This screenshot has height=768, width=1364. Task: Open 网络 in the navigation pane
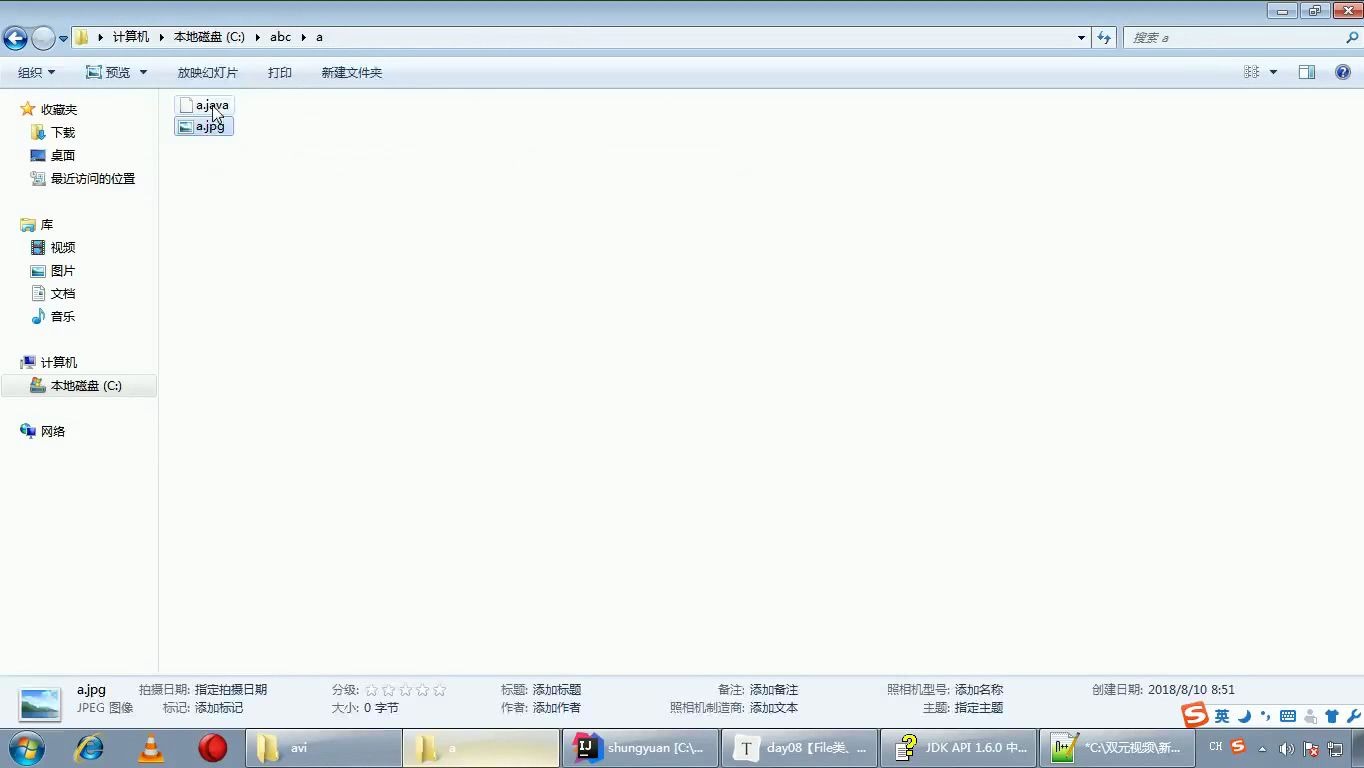(x=53, y=431)
